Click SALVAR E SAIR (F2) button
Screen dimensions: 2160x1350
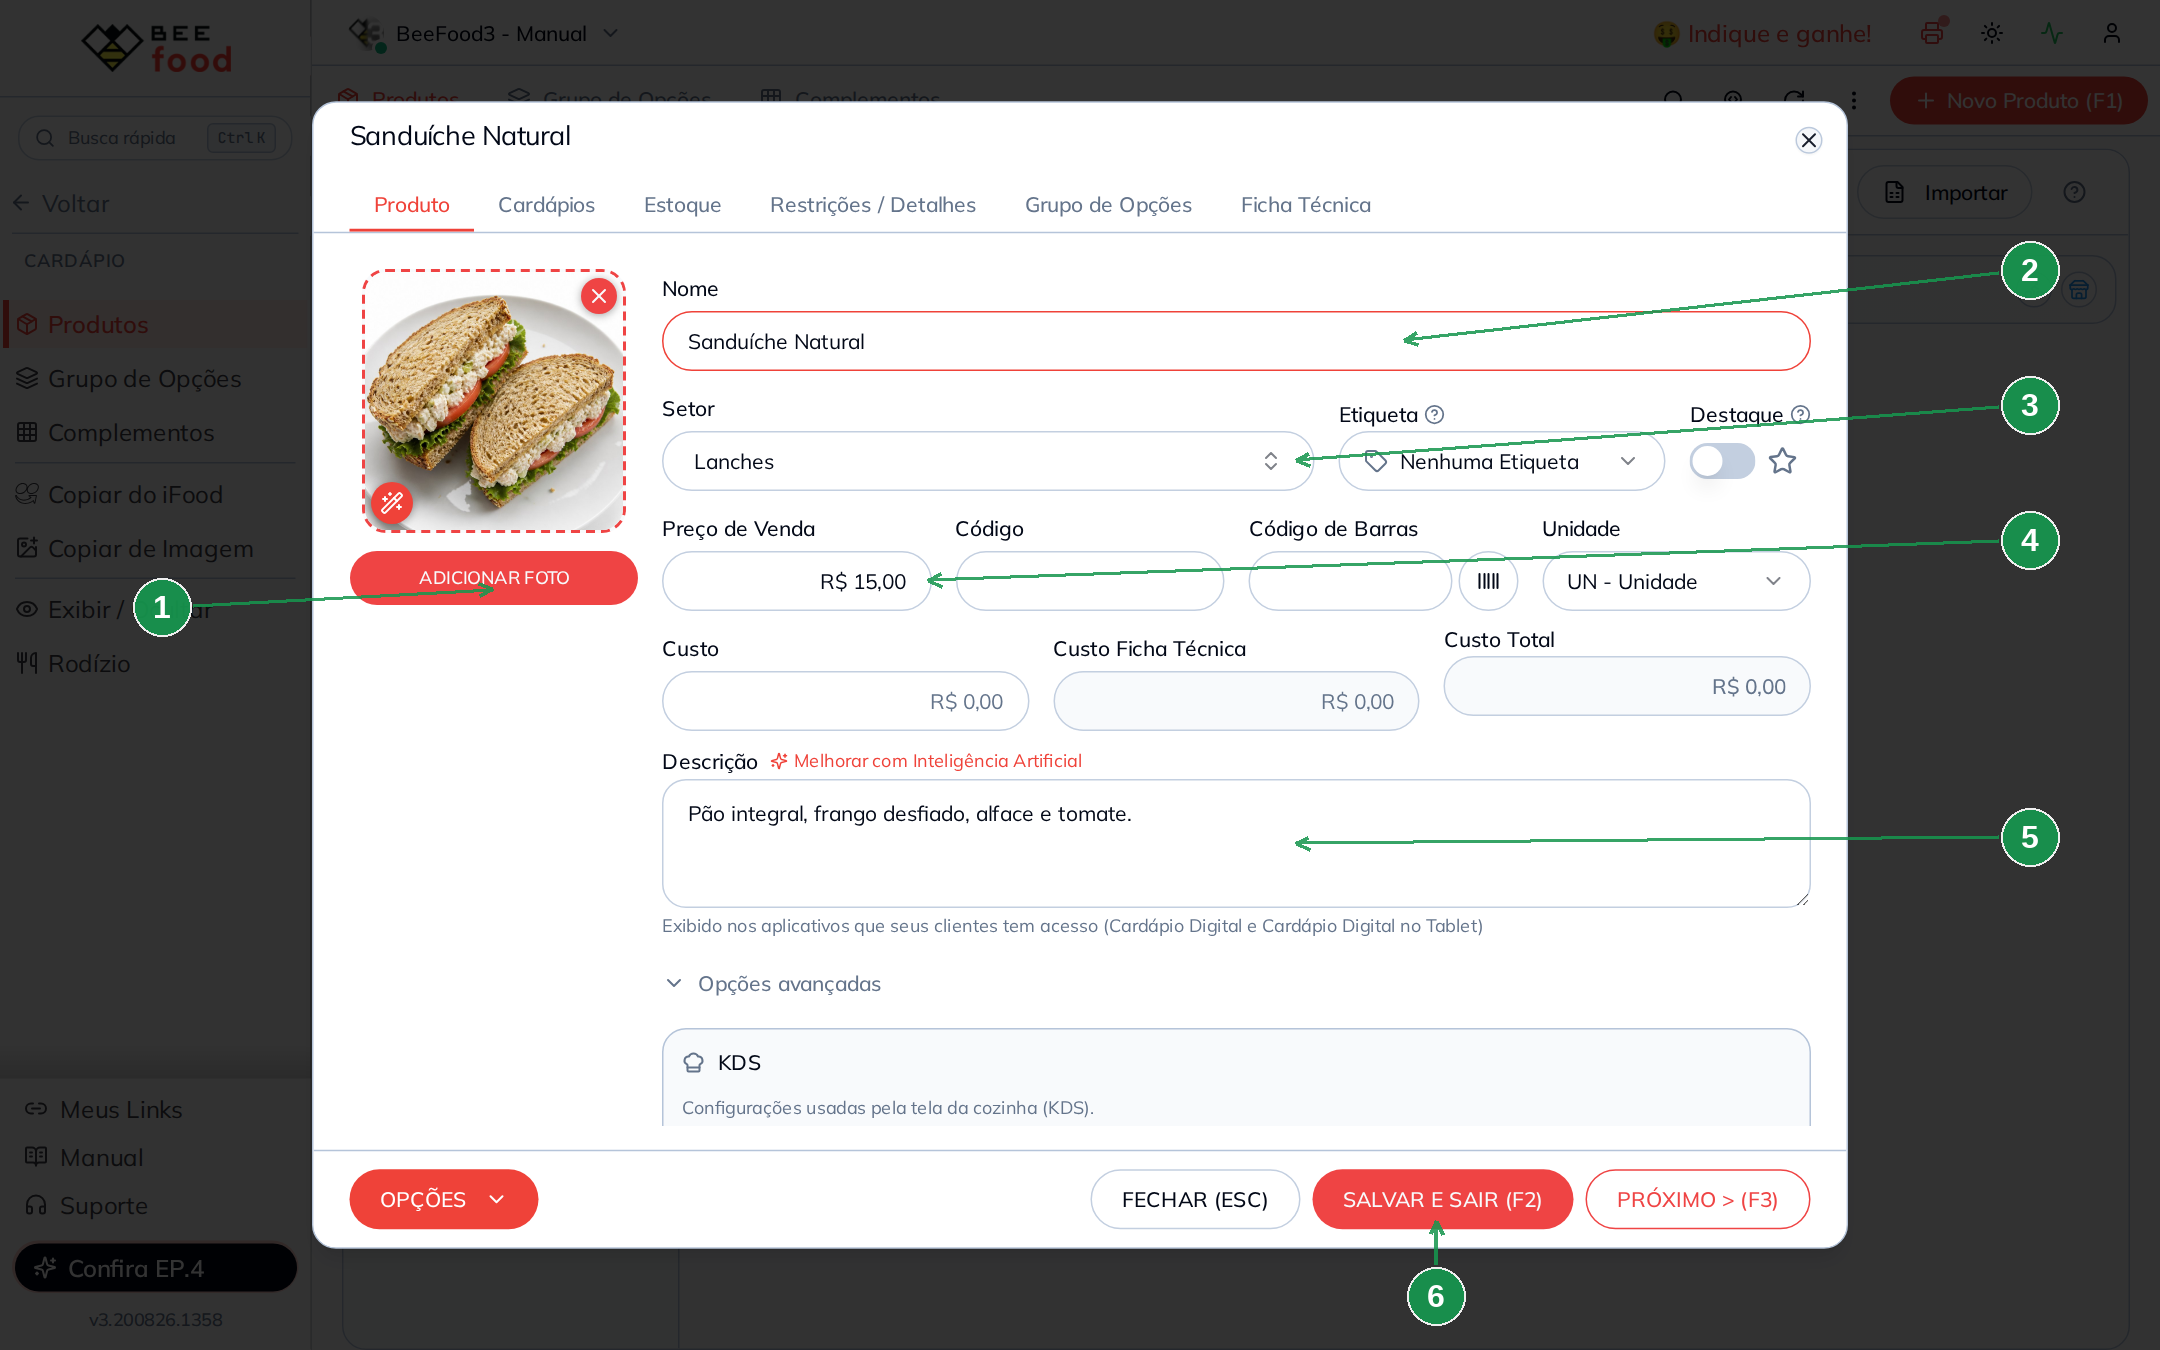pos(1442,1199)
